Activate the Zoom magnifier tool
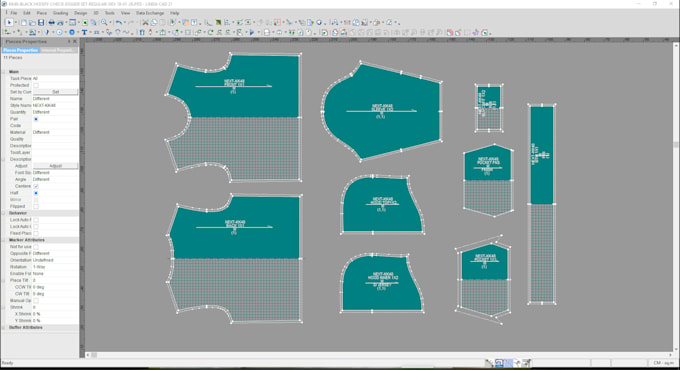680x370 pixels. click(105, 22)
